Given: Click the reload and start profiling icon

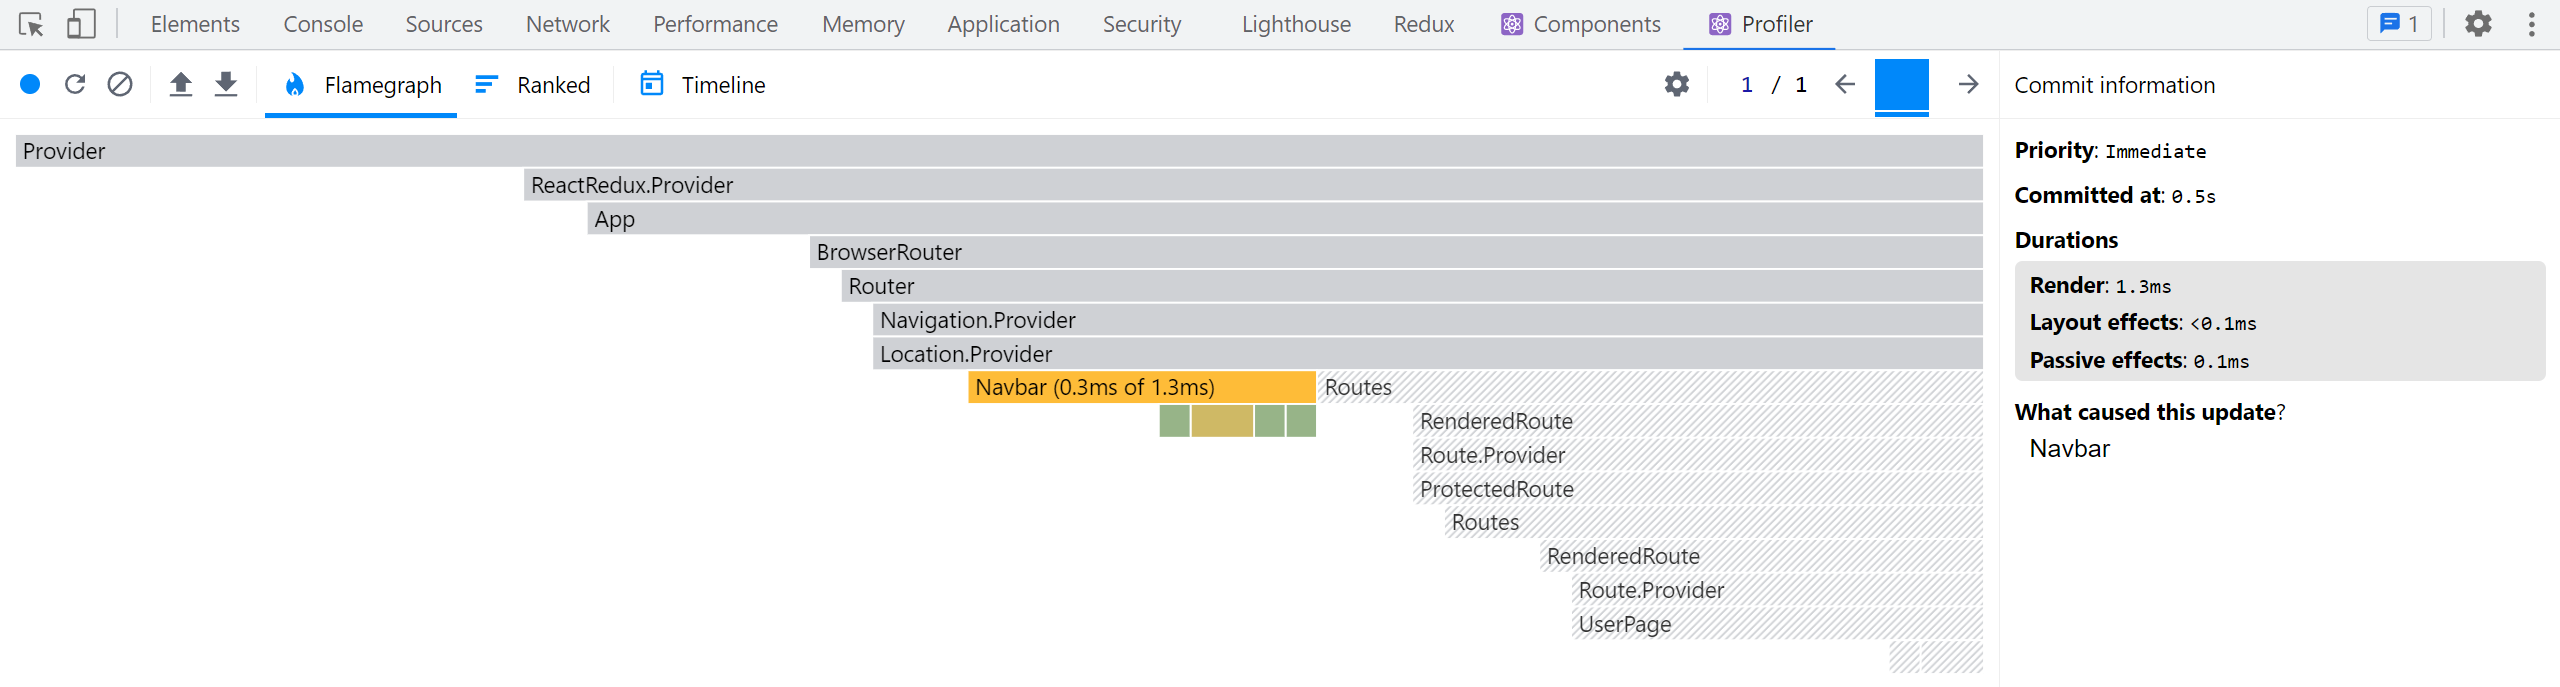Looking at the screenshot, I should 75,85.
